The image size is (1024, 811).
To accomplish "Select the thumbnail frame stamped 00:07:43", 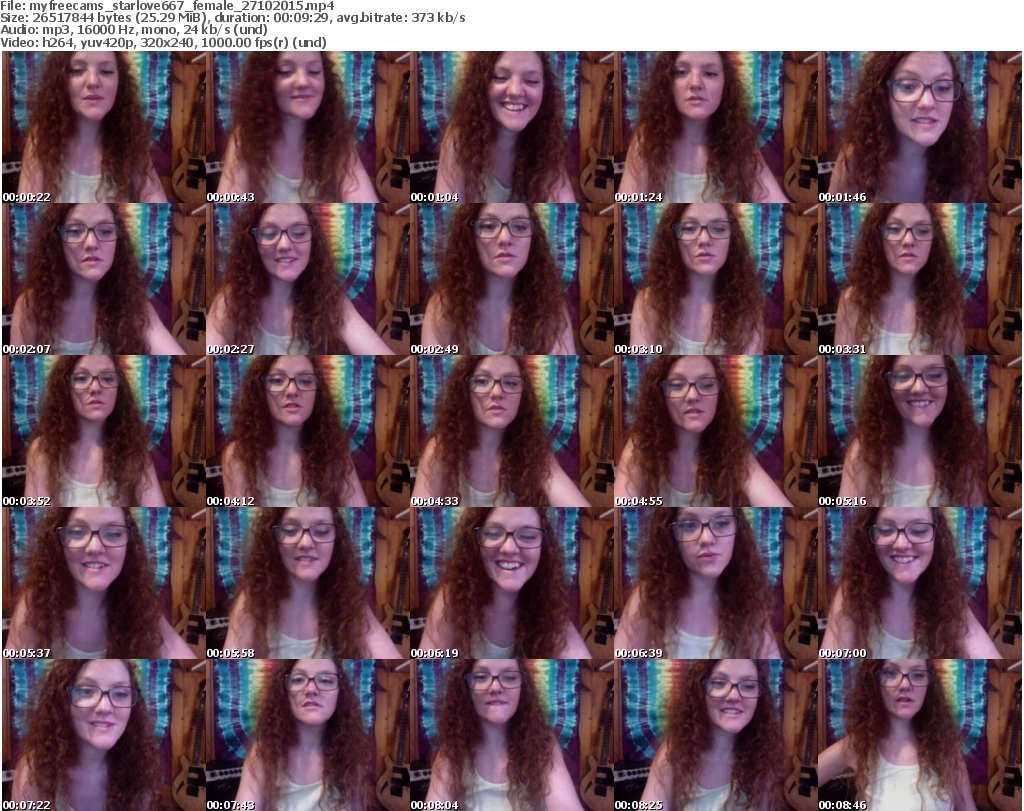I will [x=308, y=735].
